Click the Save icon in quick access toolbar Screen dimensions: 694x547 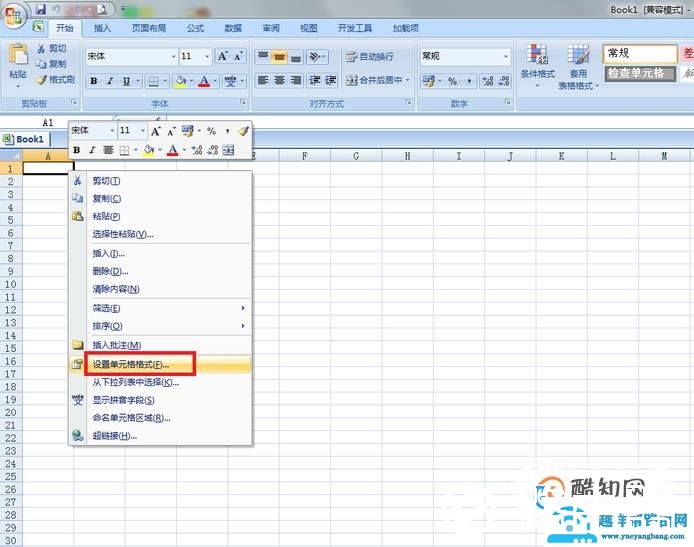(41, 9)
